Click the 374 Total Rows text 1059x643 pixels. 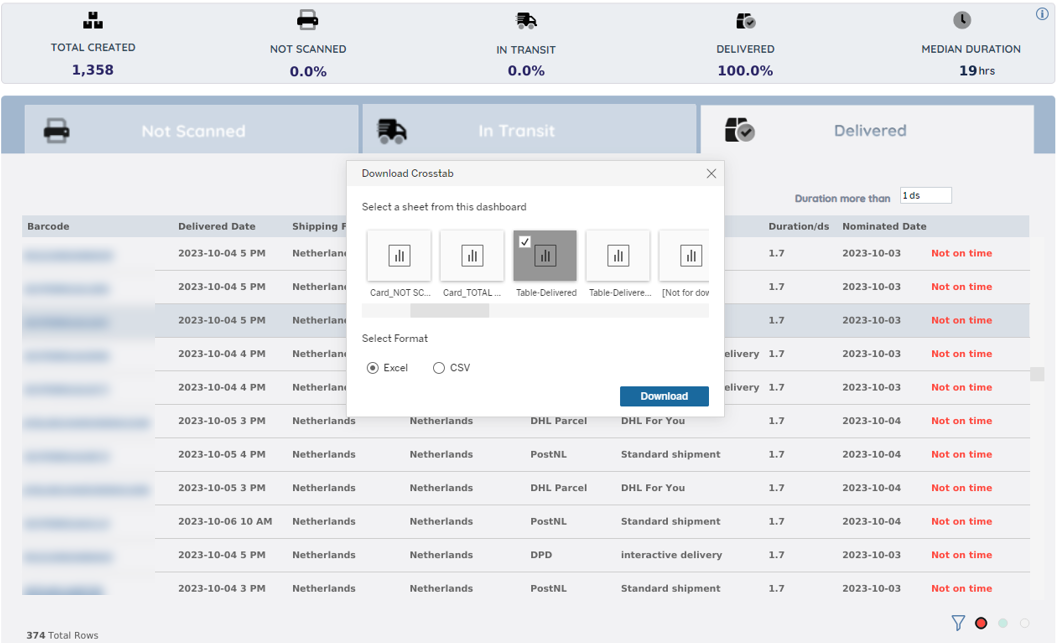62,635
